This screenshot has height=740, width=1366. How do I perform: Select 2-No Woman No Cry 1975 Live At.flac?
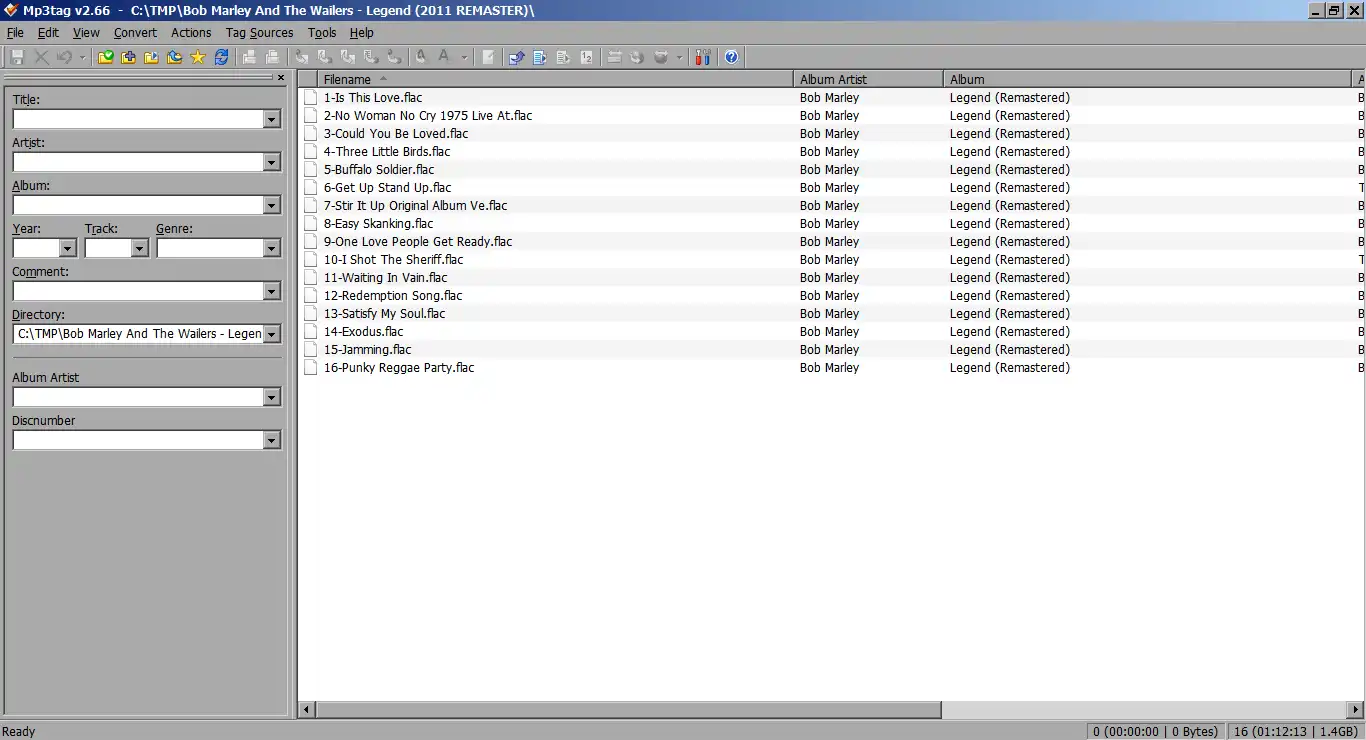[428, 116]
